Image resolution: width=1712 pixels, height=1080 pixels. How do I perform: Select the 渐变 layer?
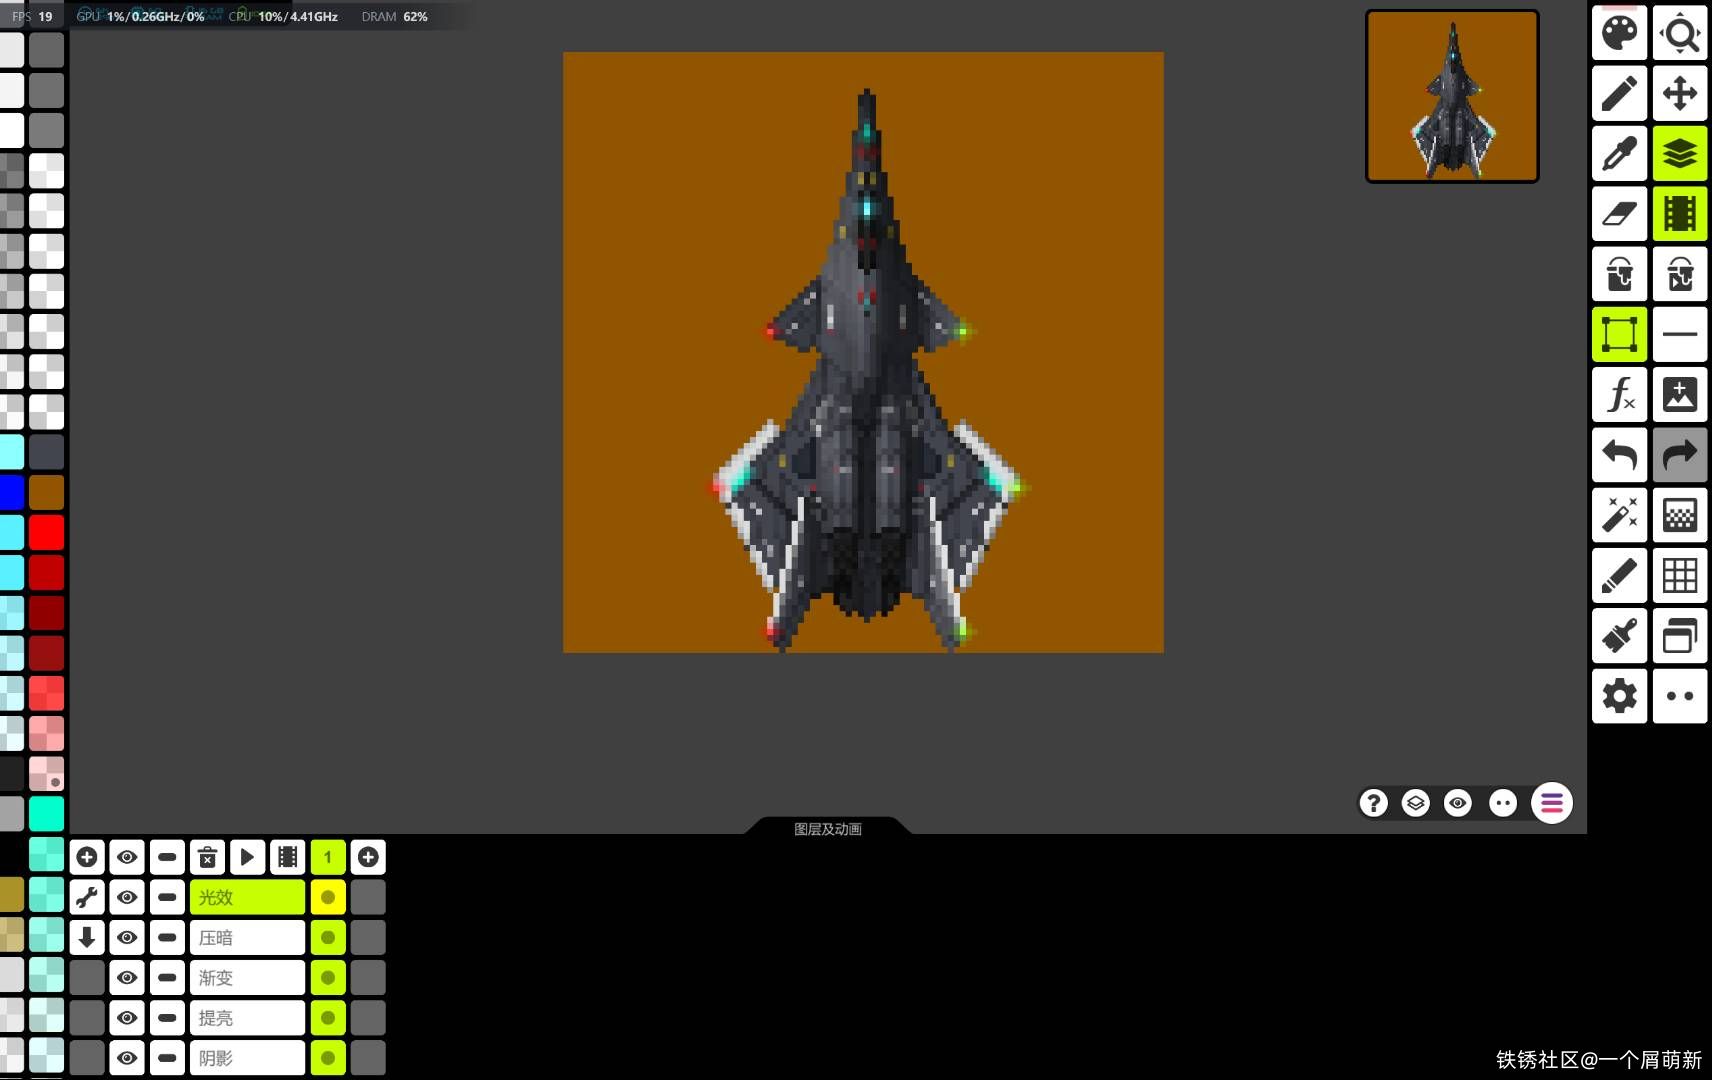(x=247, y=977)
